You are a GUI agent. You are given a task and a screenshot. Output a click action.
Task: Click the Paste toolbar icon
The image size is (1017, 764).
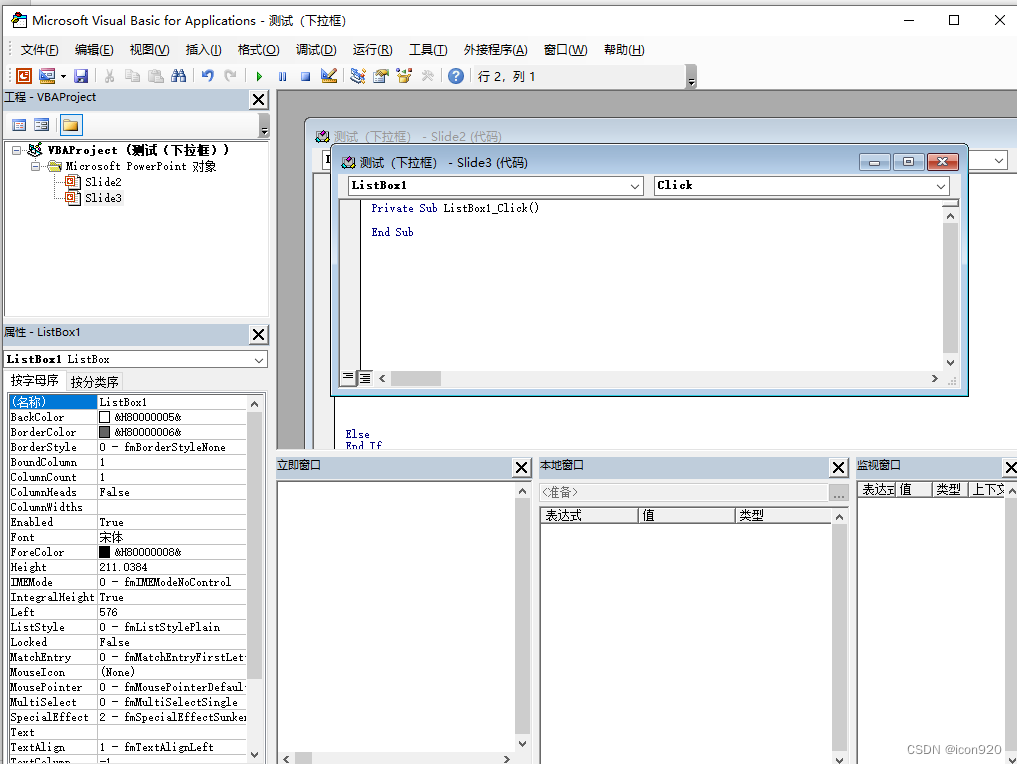point(156,76)
